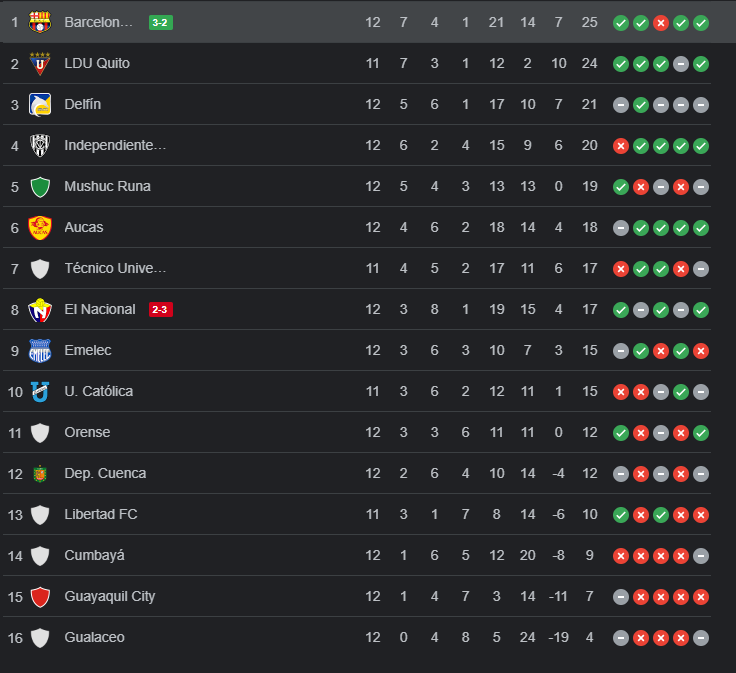Click the Aucas team crest
The height and width of the screenshot is (673, 736).
[40, 227]
